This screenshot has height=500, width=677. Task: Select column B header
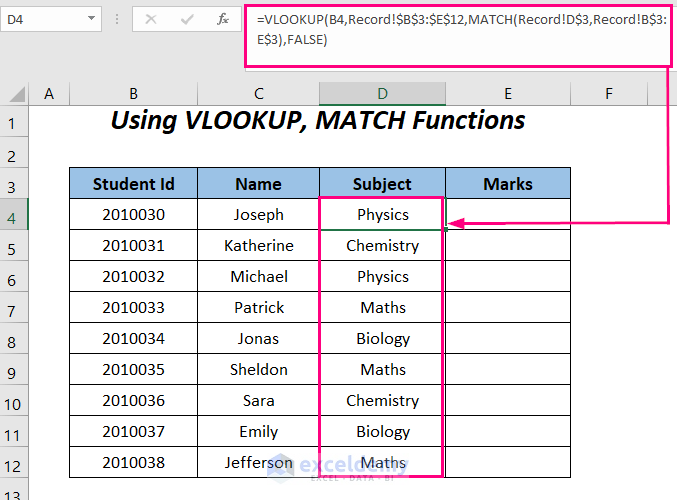coord(133,94)
